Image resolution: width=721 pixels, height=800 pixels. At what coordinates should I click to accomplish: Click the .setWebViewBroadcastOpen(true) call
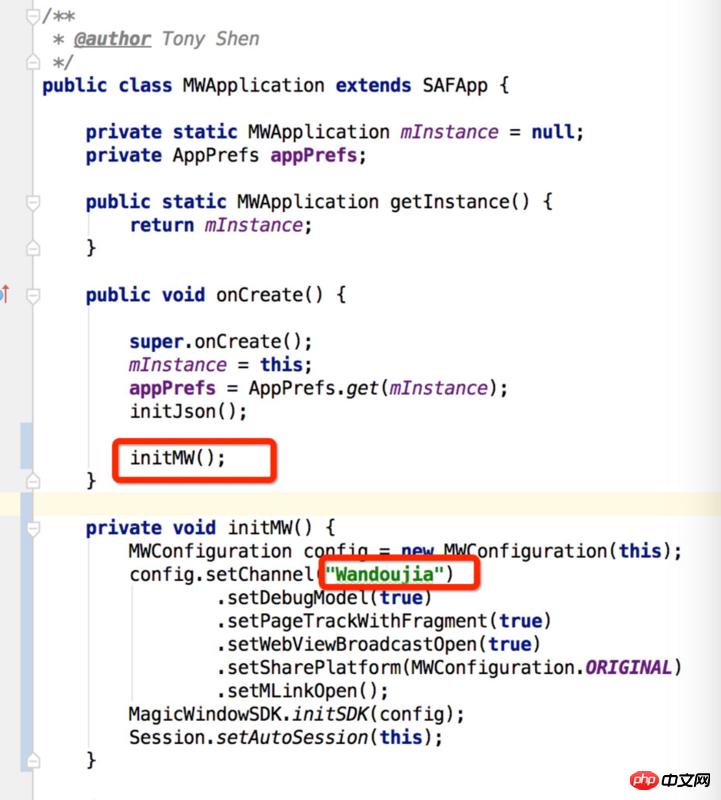pyautogui.click(x=378, y=644)
